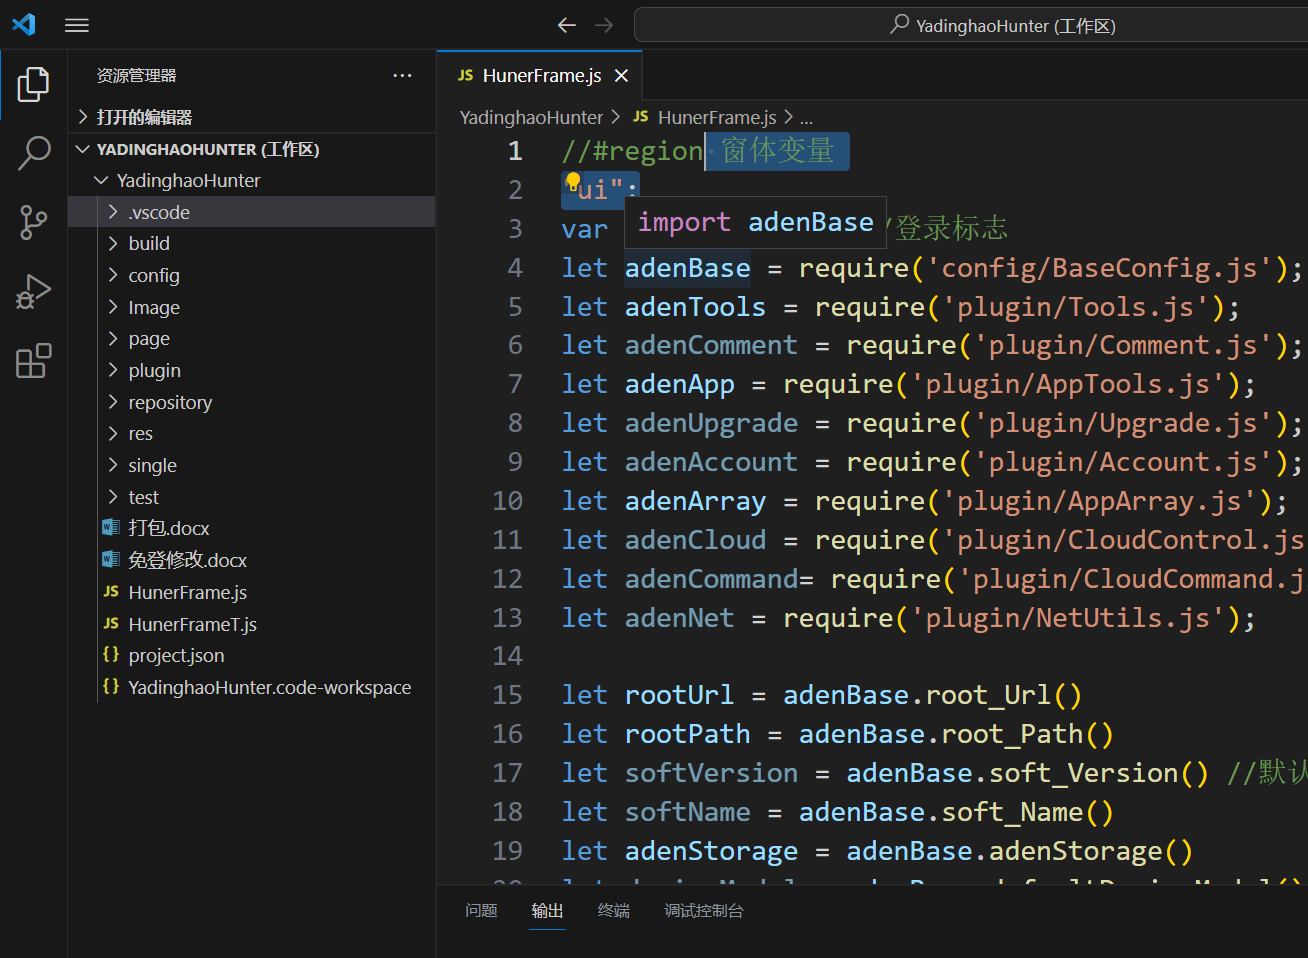This screenshot has height=958, width=1308.
Task: Click rootPath variable on line 16
Action: click(x=687, y=734)
